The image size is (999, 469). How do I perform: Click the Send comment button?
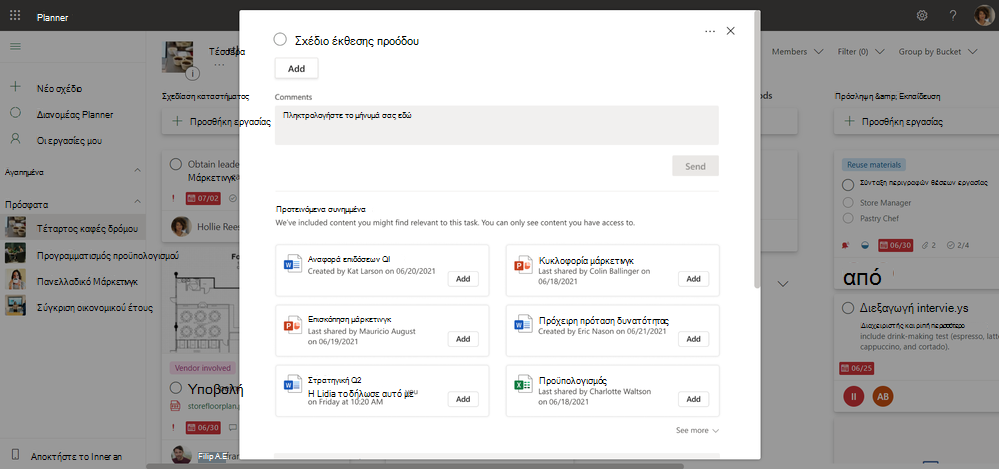(x=695, y=166)
